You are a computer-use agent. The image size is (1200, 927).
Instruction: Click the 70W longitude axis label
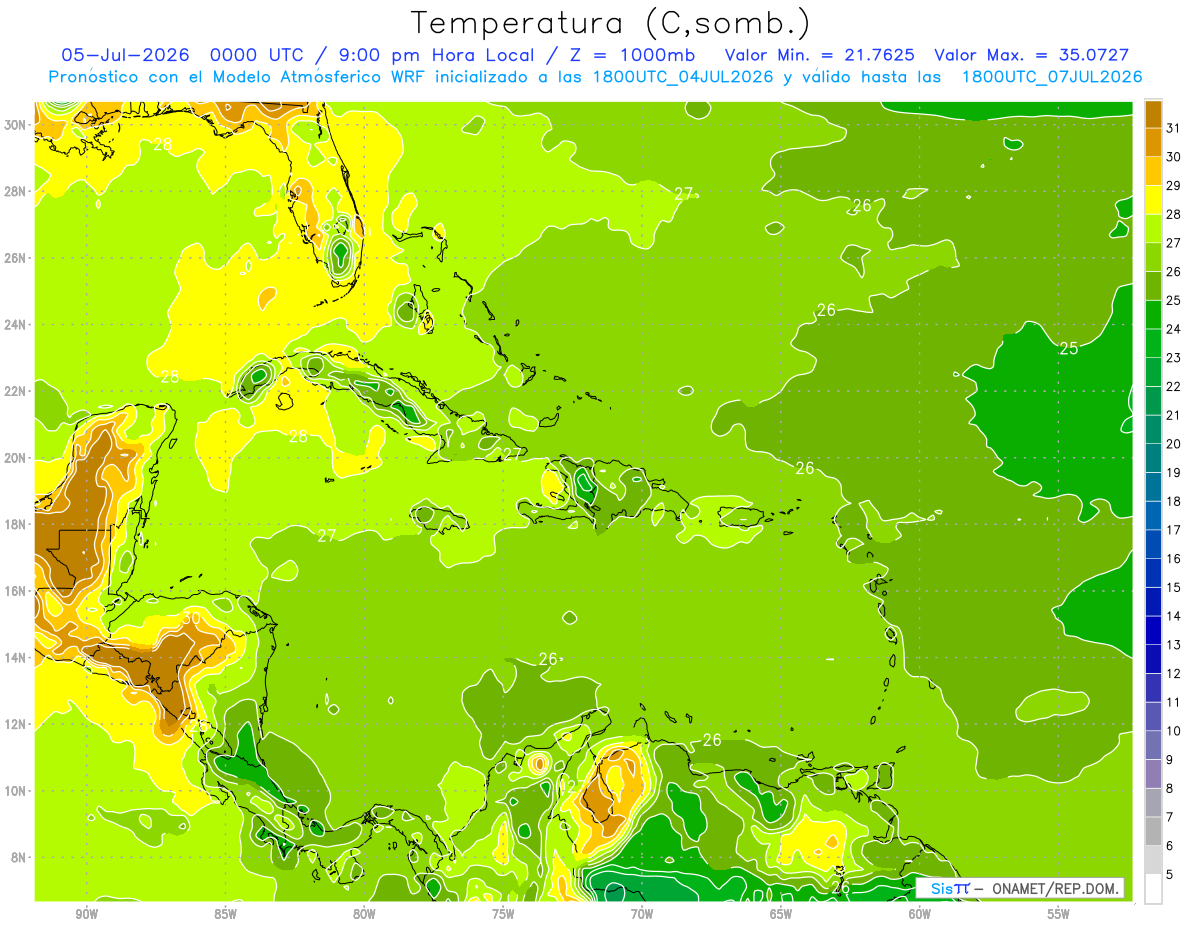pyautogui.click(x=642, y=914)
